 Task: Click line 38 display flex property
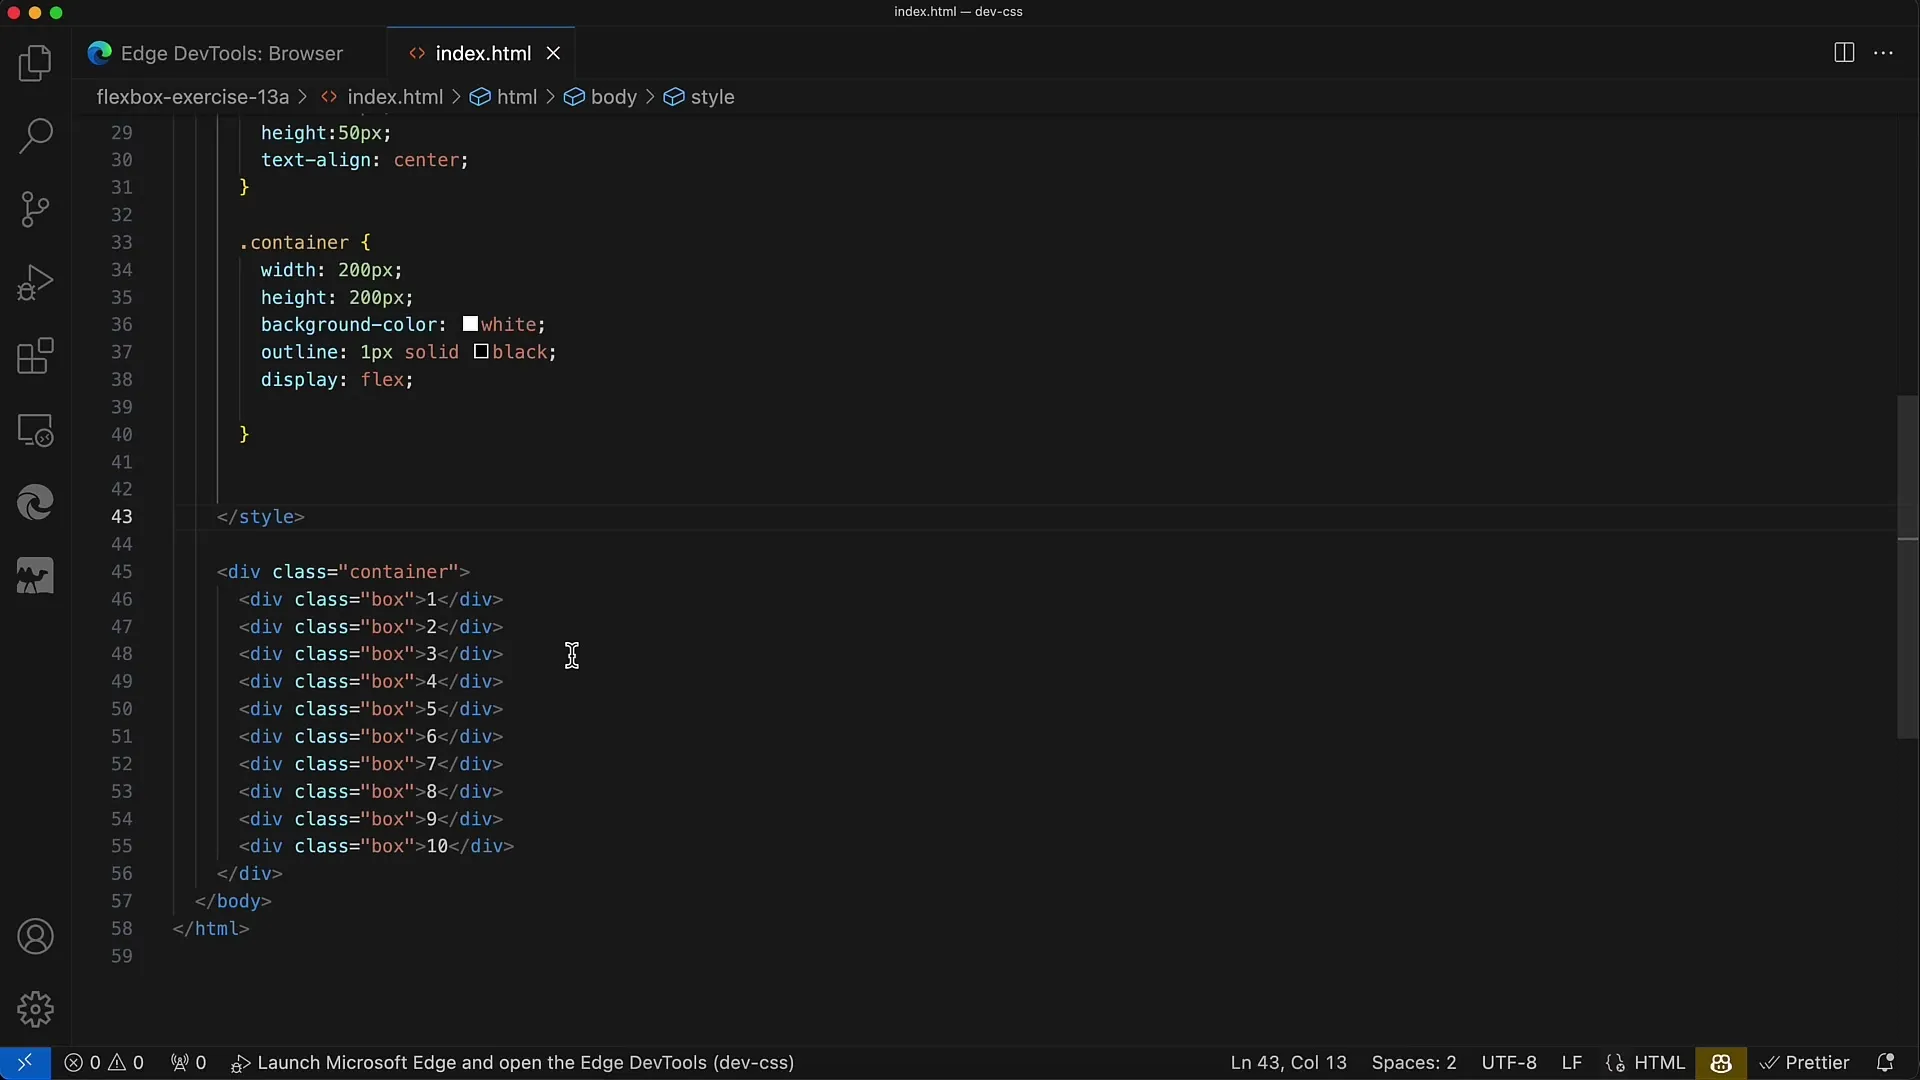pos(336,380)
